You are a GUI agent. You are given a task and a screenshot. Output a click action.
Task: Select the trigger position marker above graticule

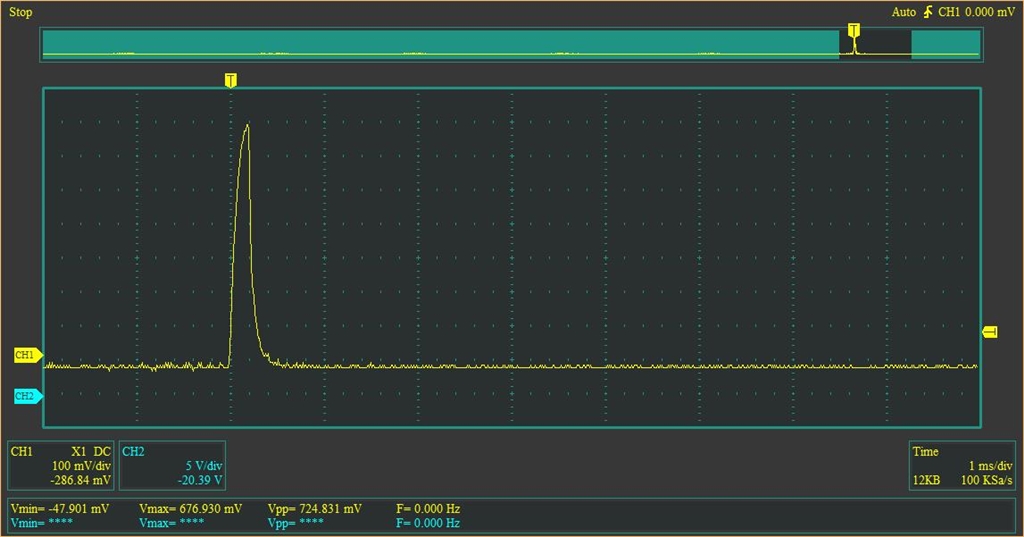(231, 80)
